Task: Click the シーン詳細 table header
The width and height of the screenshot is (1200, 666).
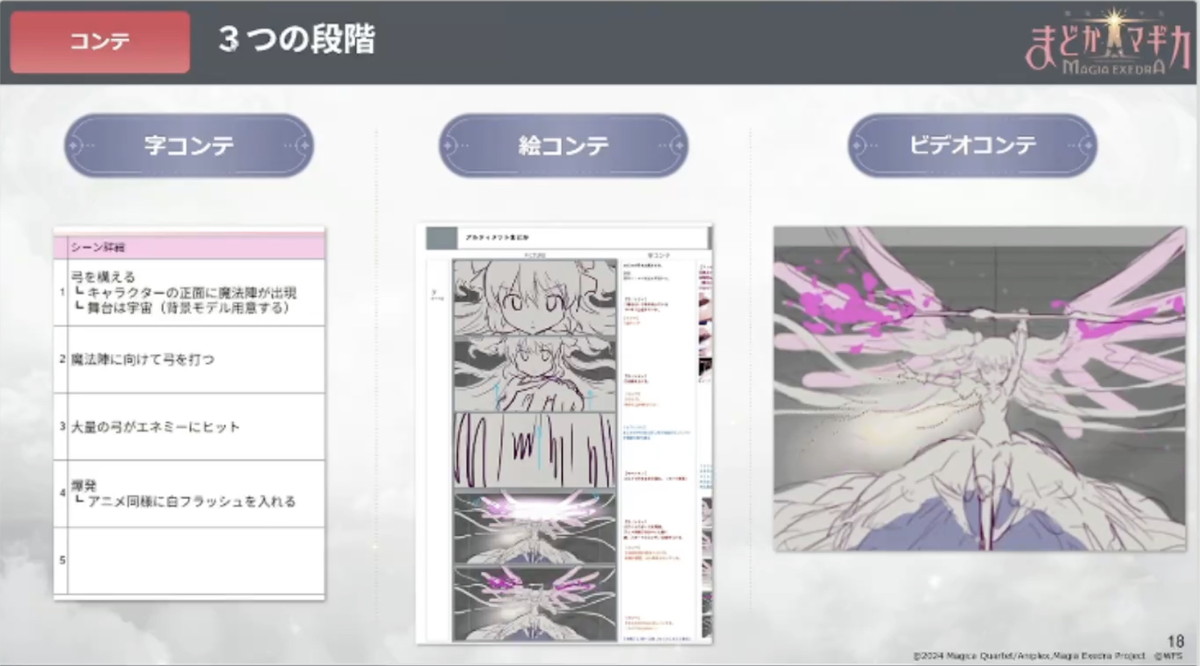Action: click(x=190, y=247)
